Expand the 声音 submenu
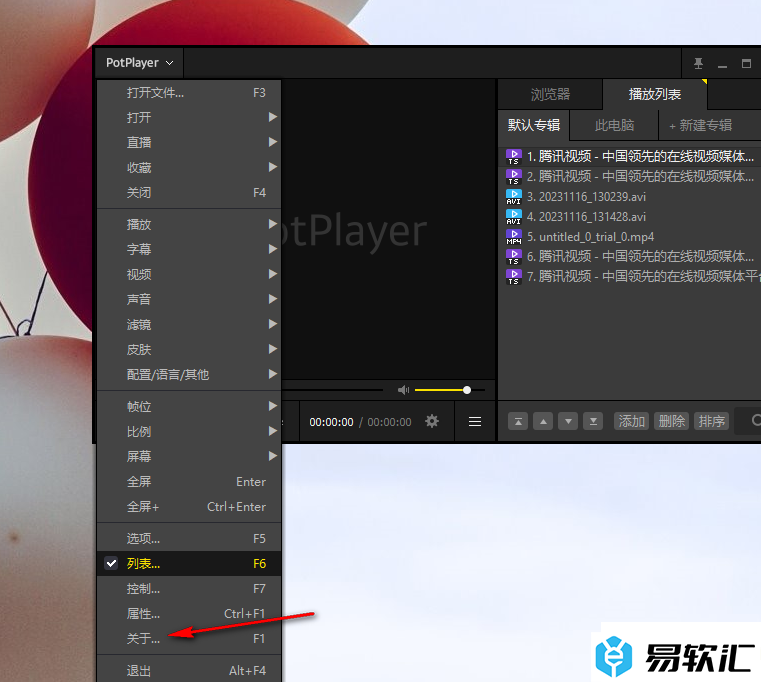The height and width of the screenshot is (682, 761). [x=189, y=299]
